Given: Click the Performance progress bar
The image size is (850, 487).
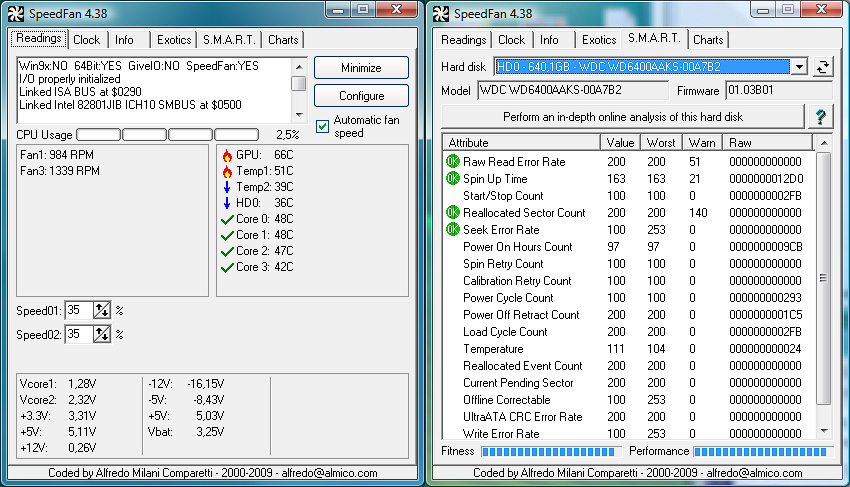Looking at the screenshot, I should [x=762, y=451].
